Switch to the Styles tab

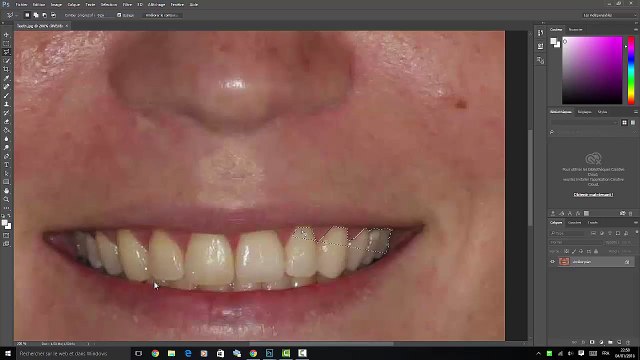pyautogui.click(x=602, y=112)
